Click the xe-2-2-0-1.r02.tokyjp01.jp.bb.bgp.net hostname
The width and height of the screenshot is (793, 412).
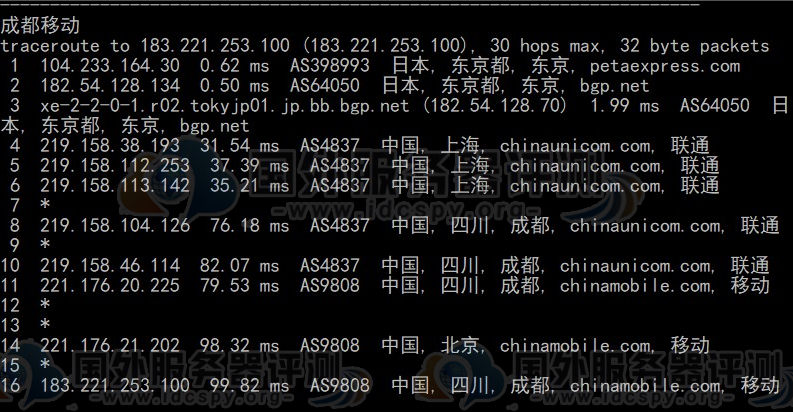225,106
